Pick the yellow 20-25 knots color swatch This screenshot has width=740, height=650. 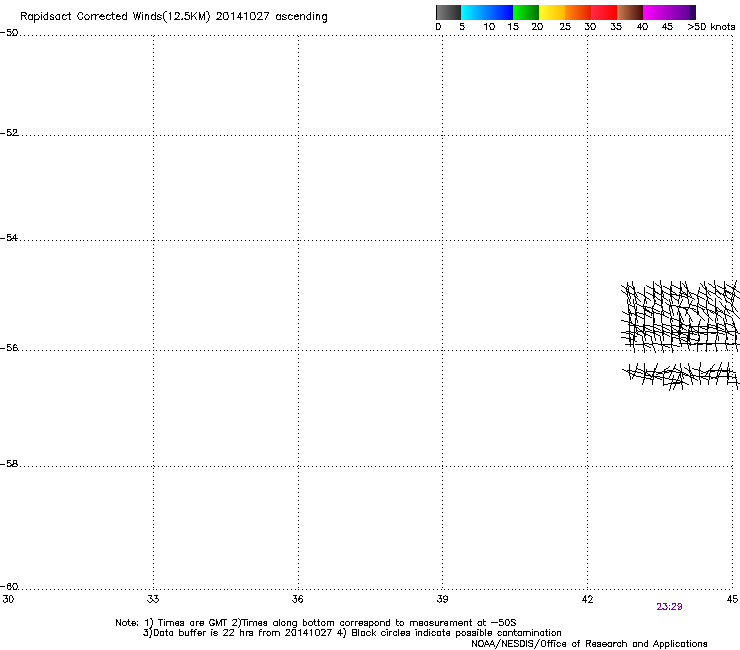coord(552,12)
